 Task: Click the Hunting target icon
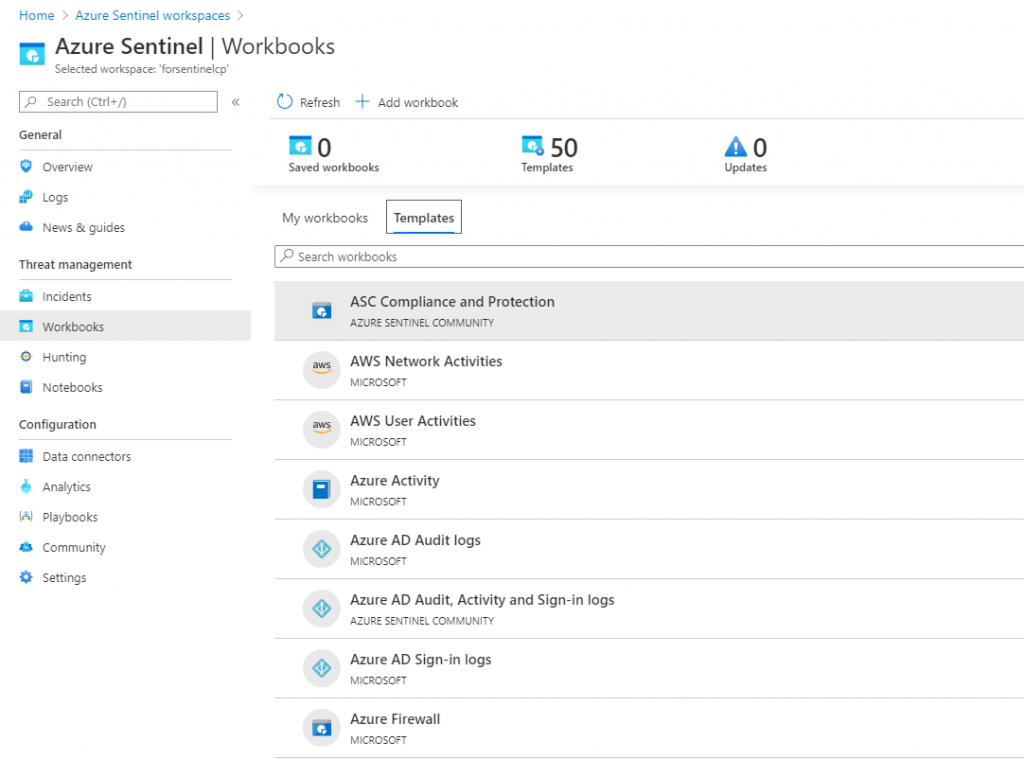pos(26,357)
